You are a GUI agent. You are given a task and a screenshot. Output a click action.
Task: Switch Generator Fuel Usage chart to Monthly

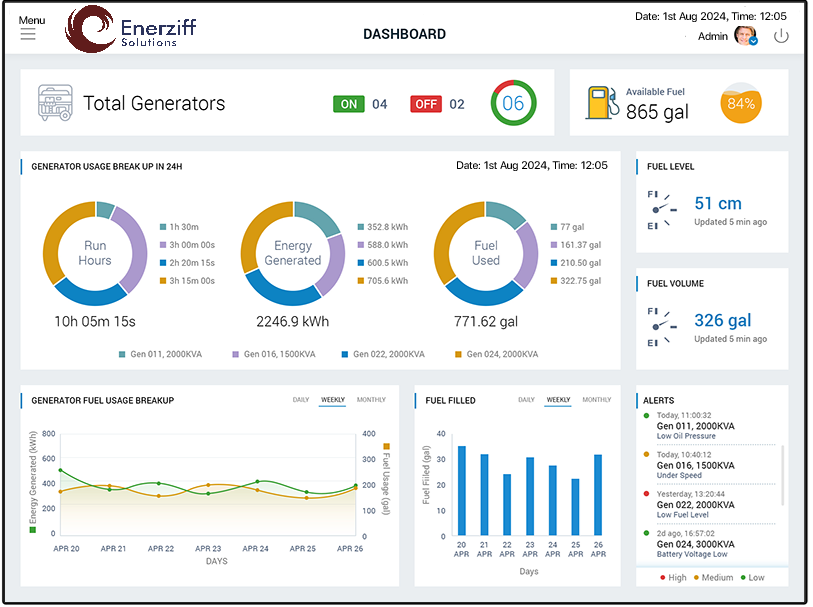(x=371, y=400)
